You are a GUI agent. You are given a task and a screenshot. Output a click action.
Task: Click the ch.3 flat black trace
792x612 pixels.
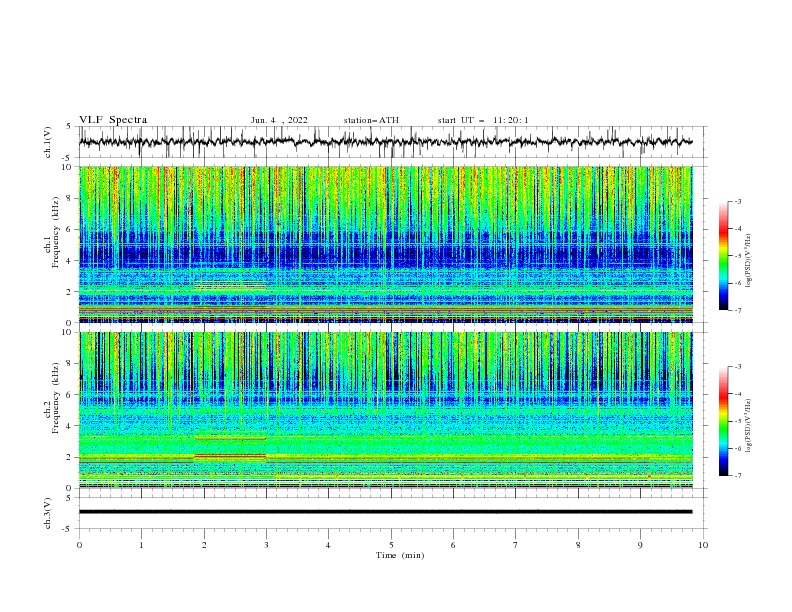(x=386, y=512)
